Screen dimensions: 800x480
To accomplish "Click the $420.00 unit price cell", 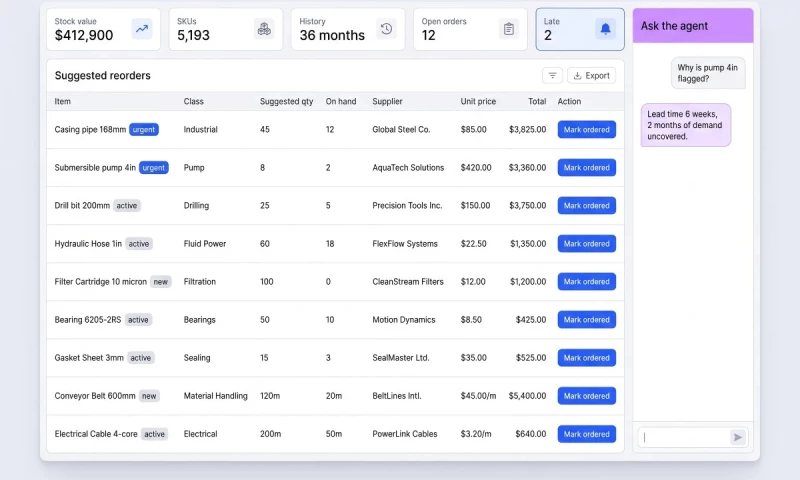I will pyautogui.click(x=476, y=167).
